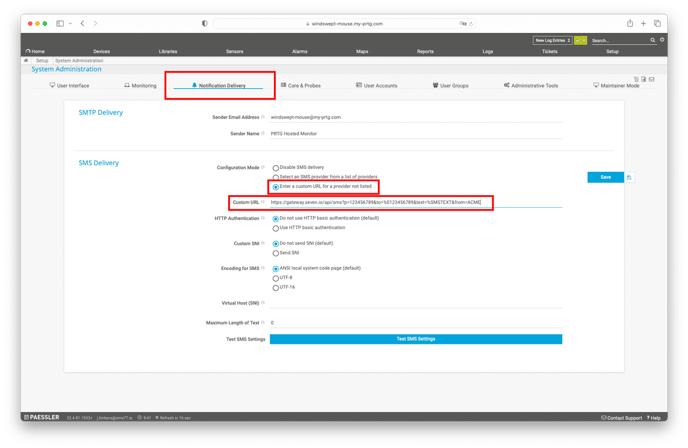Click the search magnifier icon
The width and height of the screenshot is (688, 448).
653,41
